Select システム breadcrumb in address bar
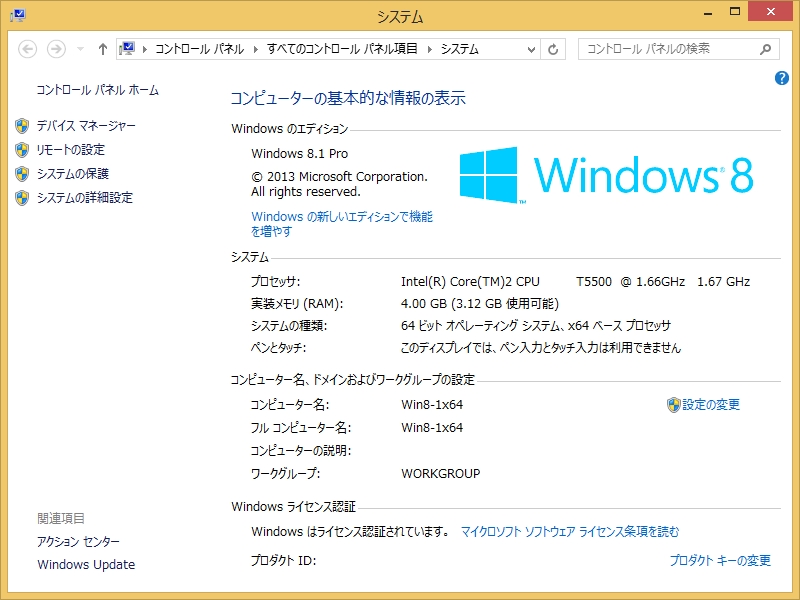 coord(460,49)
